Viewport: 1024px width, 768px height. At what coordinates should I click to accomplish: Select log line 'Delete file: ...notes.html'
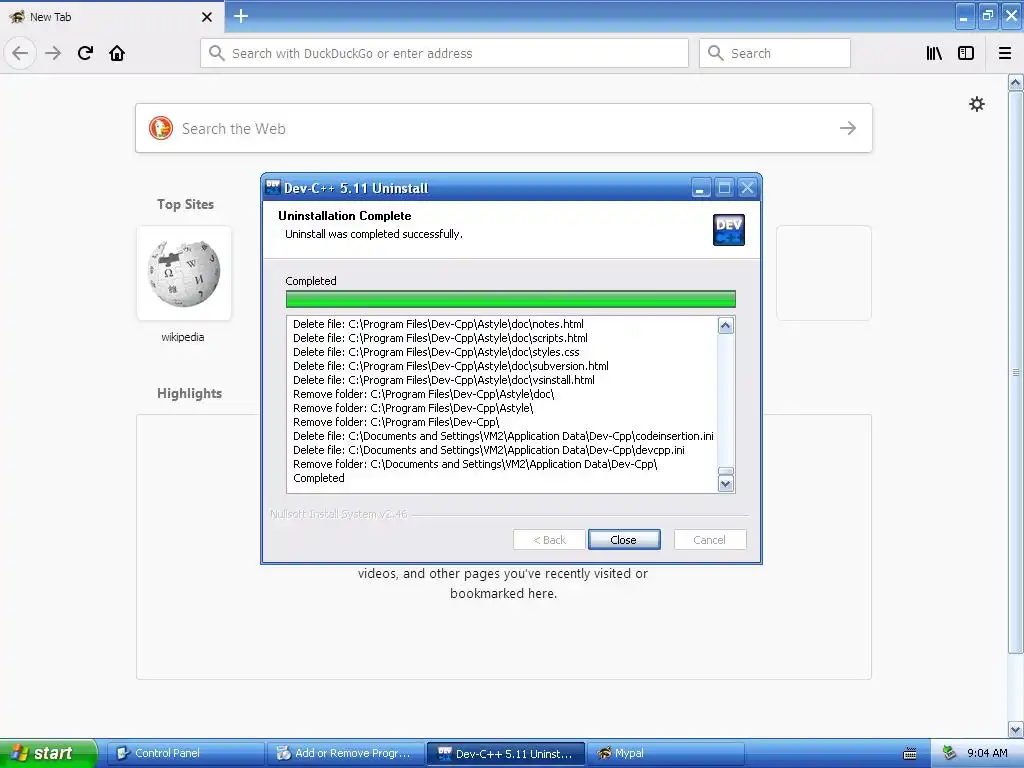(x=438, y=324)
